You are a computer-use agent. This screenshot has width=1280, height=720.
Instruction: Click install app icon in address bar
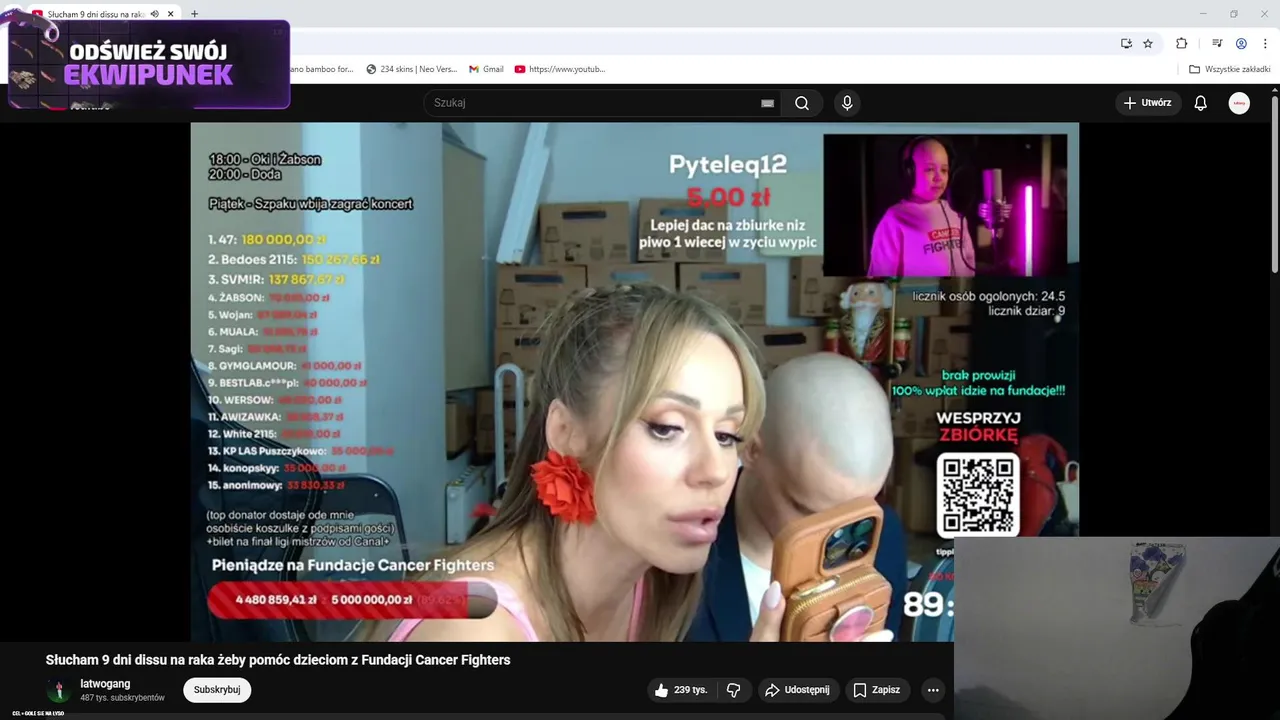pos(1126,43)
